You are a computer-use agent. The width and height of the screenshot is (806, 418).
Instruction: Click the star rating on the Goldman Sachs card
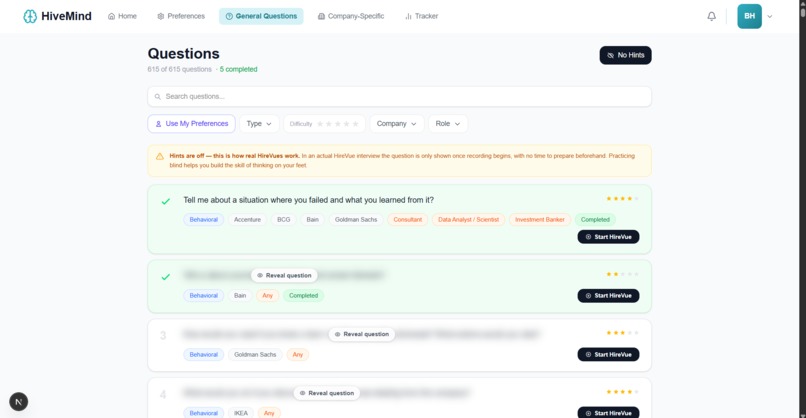pyautogui.click(x=622, y=333)
